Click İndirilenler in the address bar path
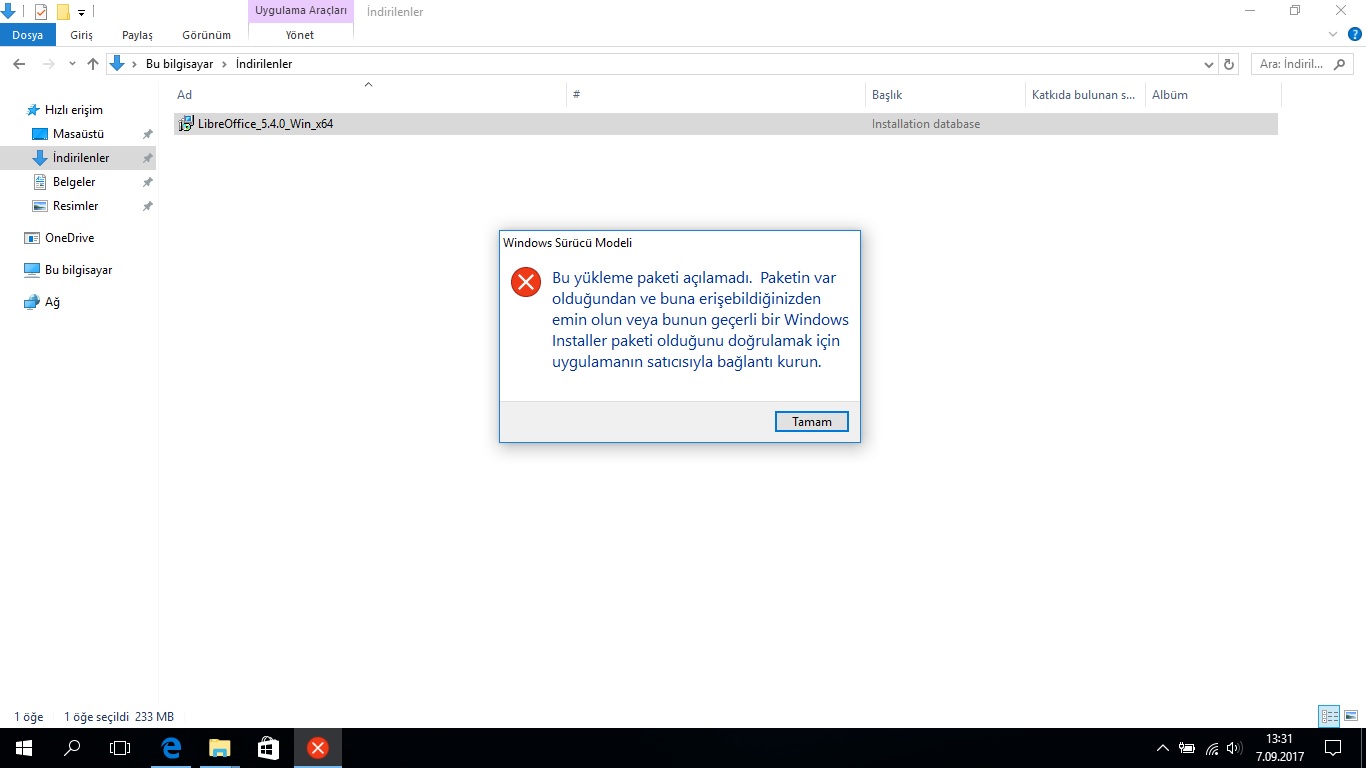This screenshot has height=768, width=1366. coord(264,64)
